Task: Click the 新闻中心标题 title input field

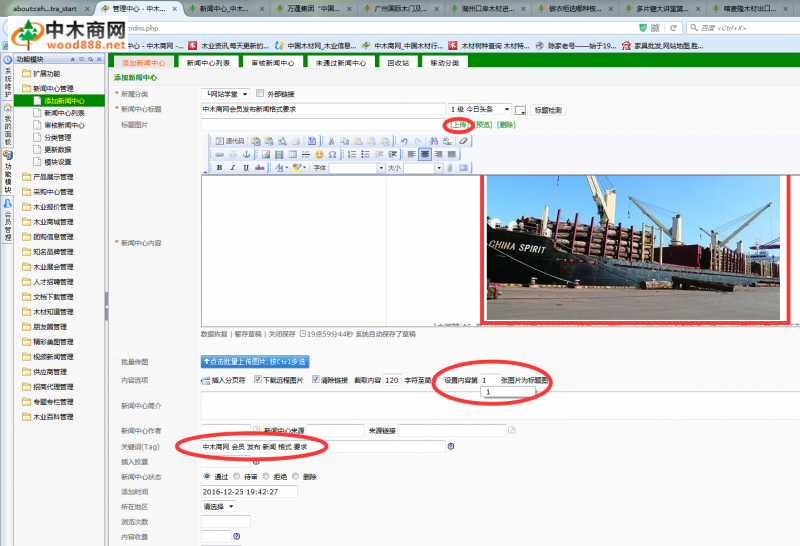Action: click(x=323, y=109)
